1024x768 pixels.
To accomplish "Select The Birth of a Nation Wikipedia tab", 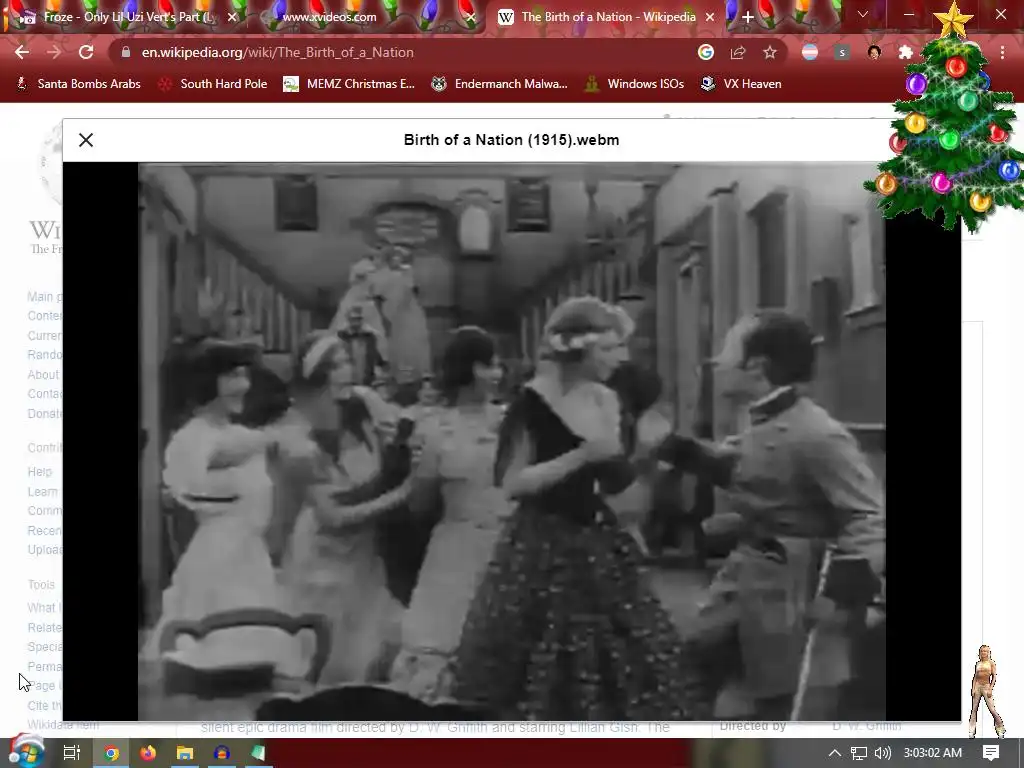I will pyautogui.click(x=605, y=17).
